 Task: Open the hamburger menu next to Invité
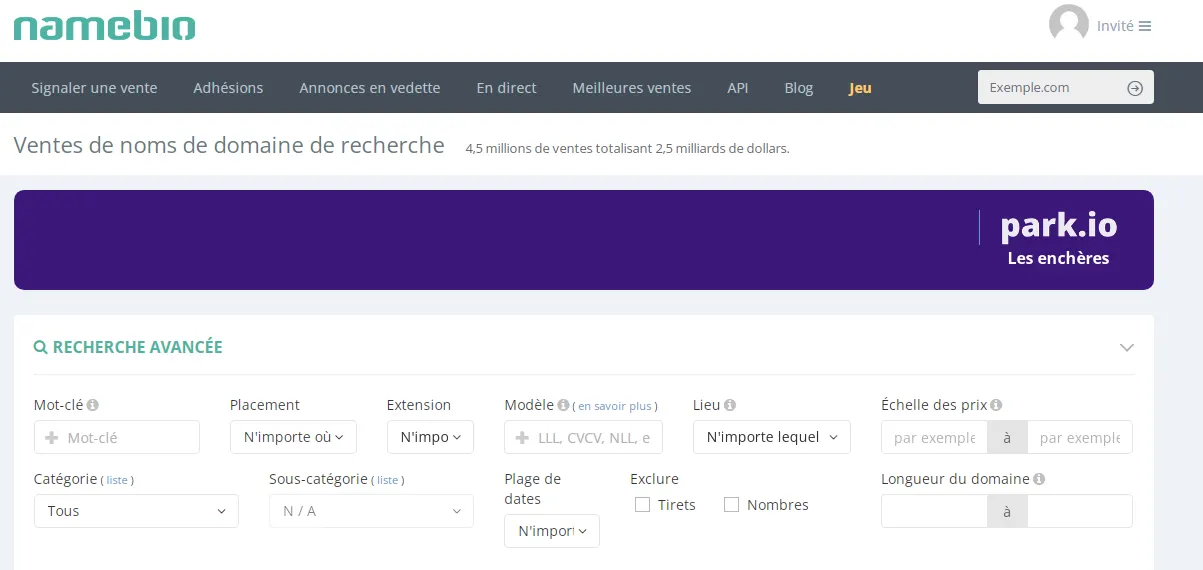(x=1145, y=26)
